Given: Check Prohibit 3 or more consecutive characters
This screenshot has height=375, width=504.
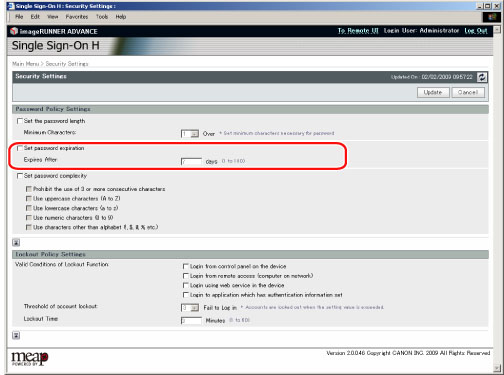Looking at the screenshot, I should click(x=29, y=189).
